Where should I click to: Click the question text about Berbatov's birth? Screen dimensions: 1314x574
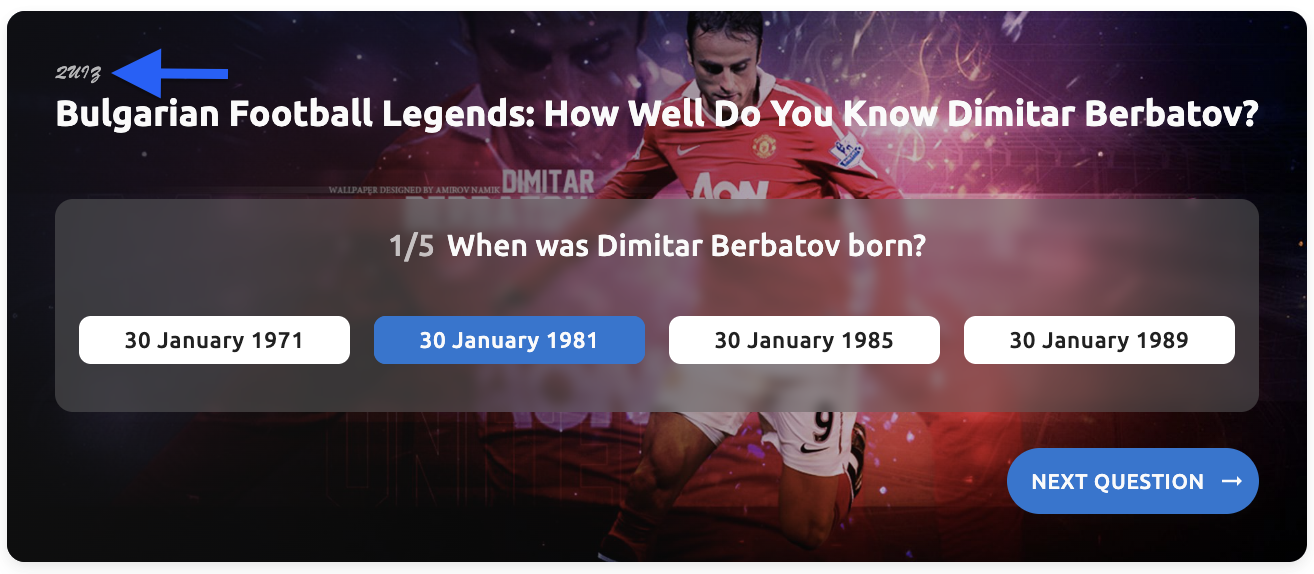point(686,246)
